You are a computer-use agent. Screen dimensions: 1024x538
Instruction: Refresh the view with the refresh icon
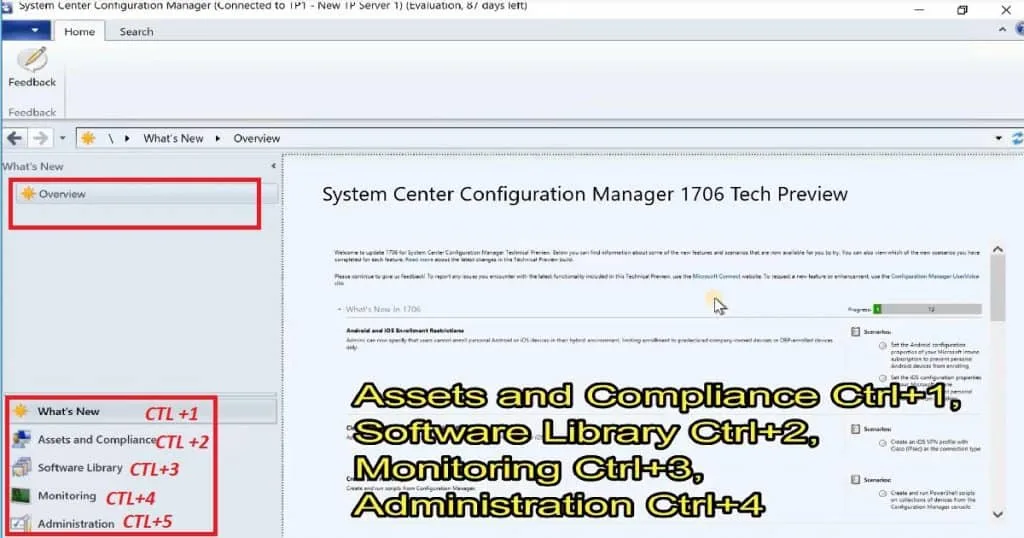point(1017,138)
